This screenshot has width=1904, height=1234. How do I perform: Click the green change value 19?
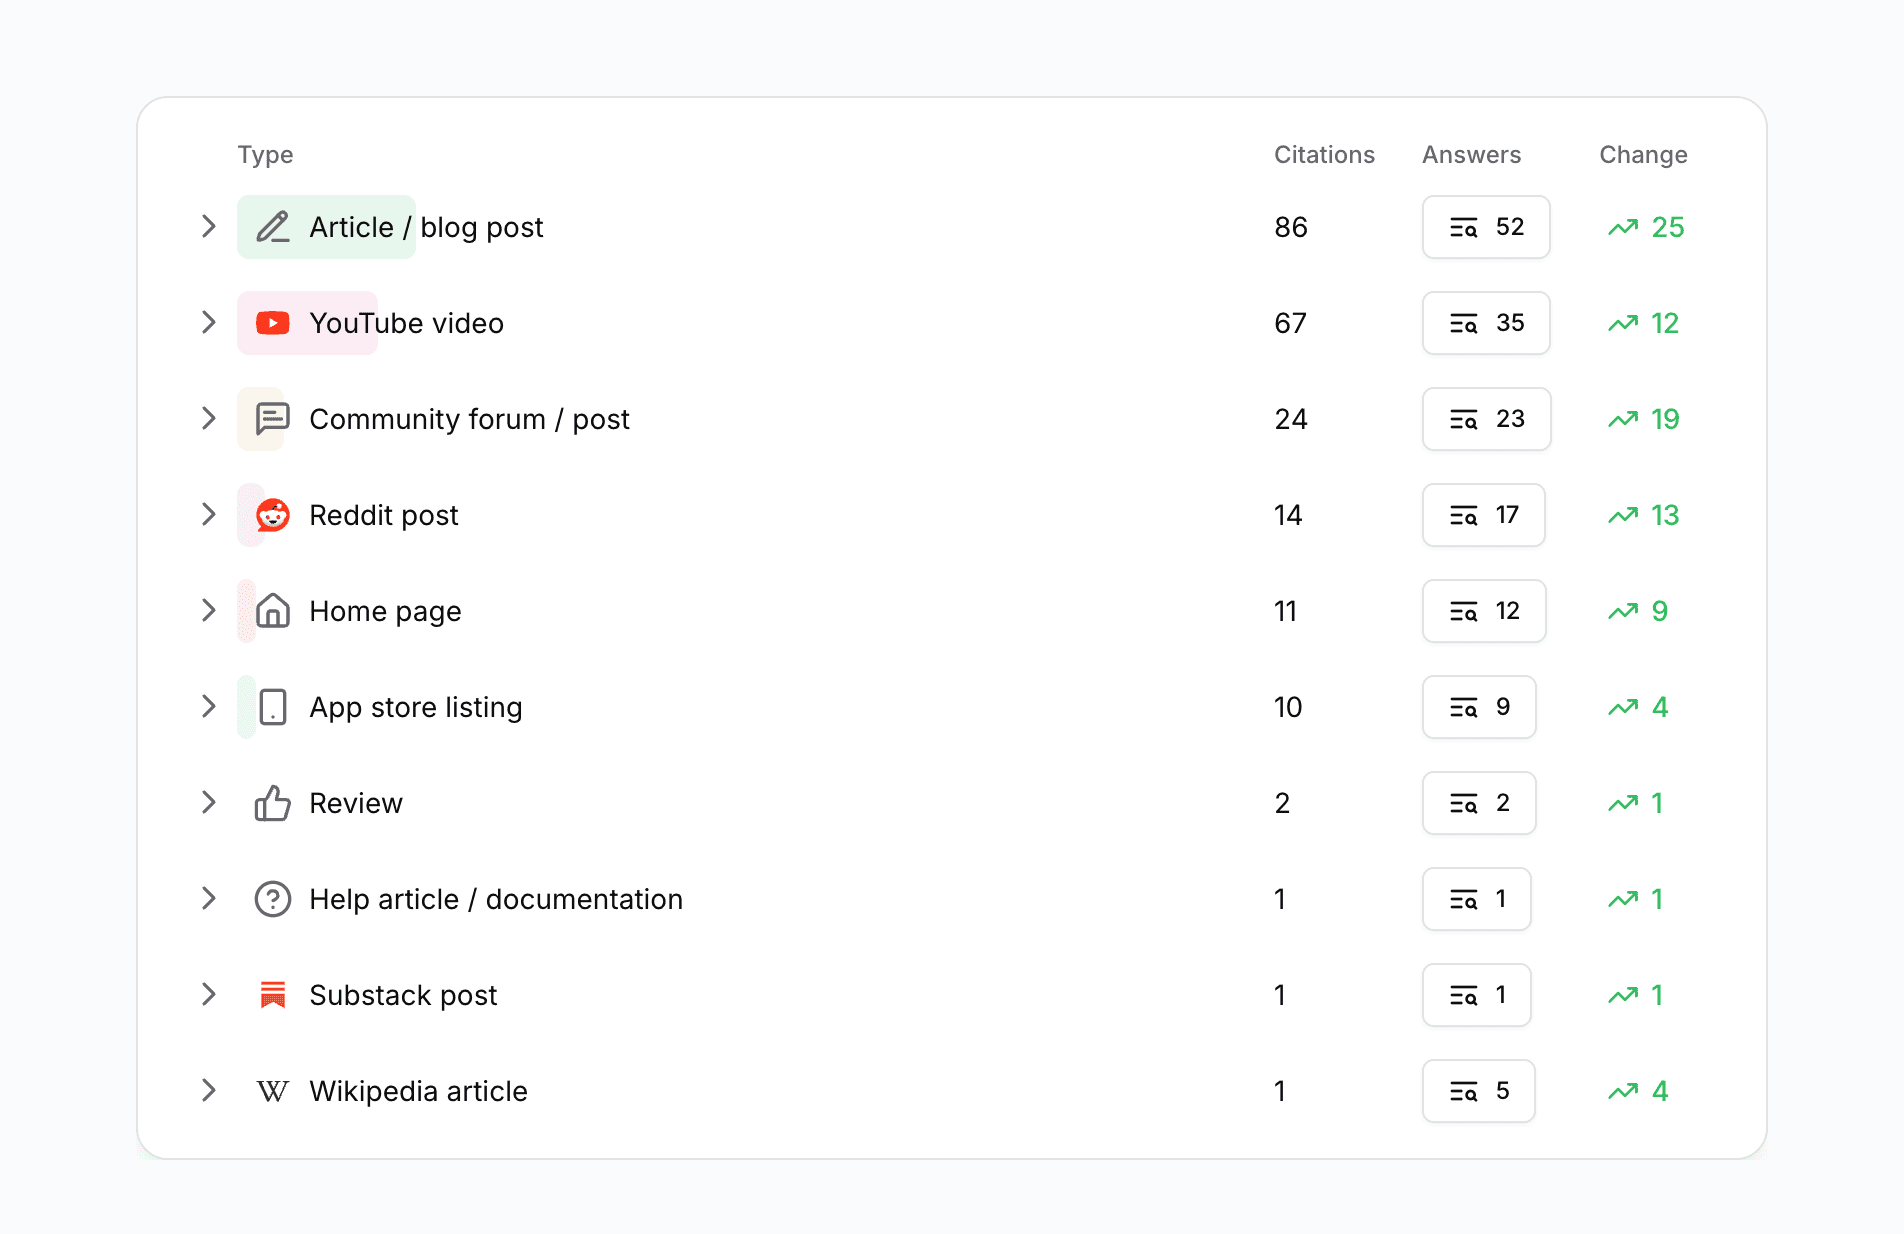1665,419
